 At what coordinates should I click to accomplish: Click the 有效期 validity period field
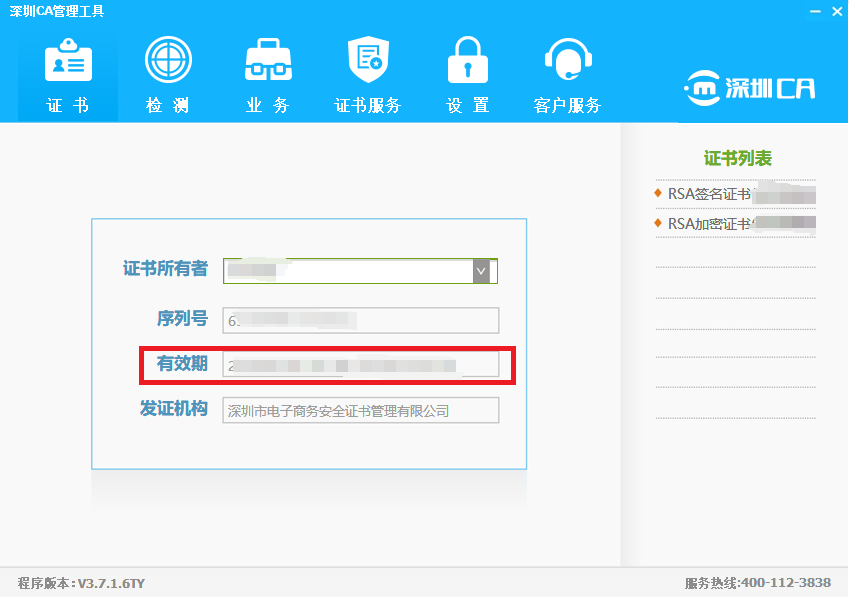coord(360,365)
